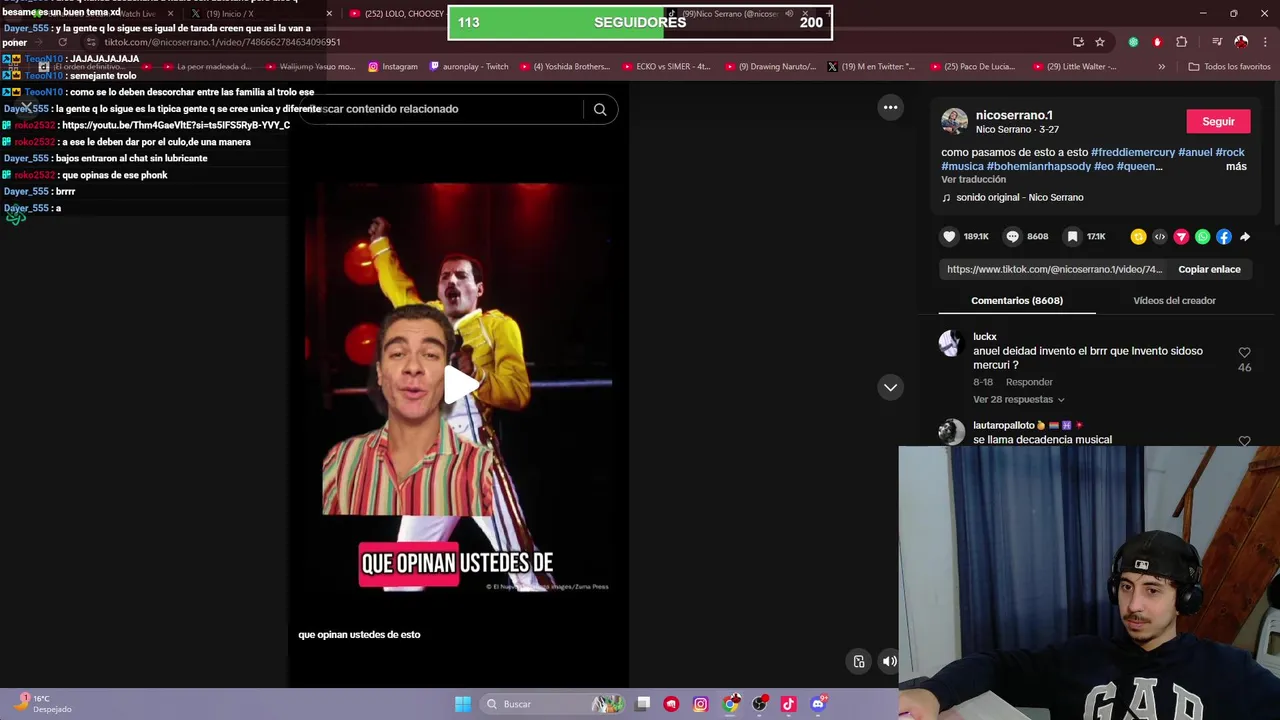Viewport: 1280px width, 720px height.
Task: Open the '(29) Little Walter' bookmark
Action: [1075, 67]
